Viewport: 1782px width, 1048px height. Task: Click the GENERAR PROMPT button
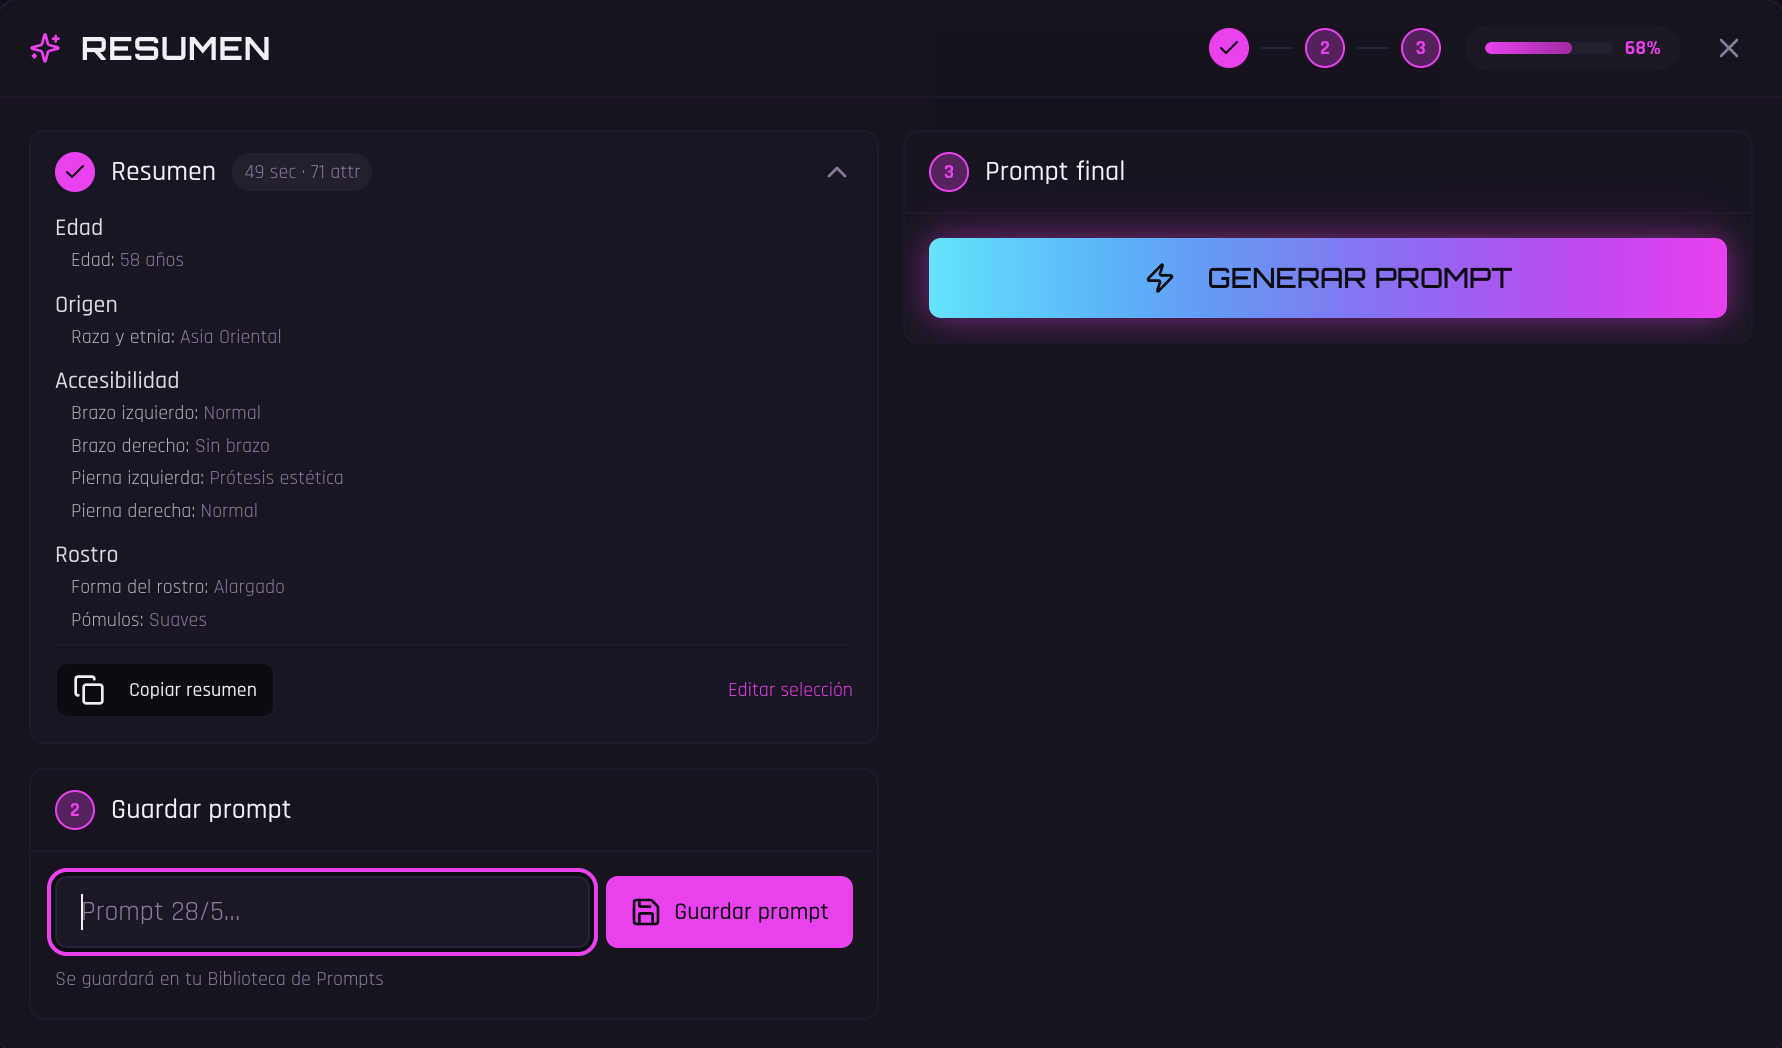(x=1328, y=278)
